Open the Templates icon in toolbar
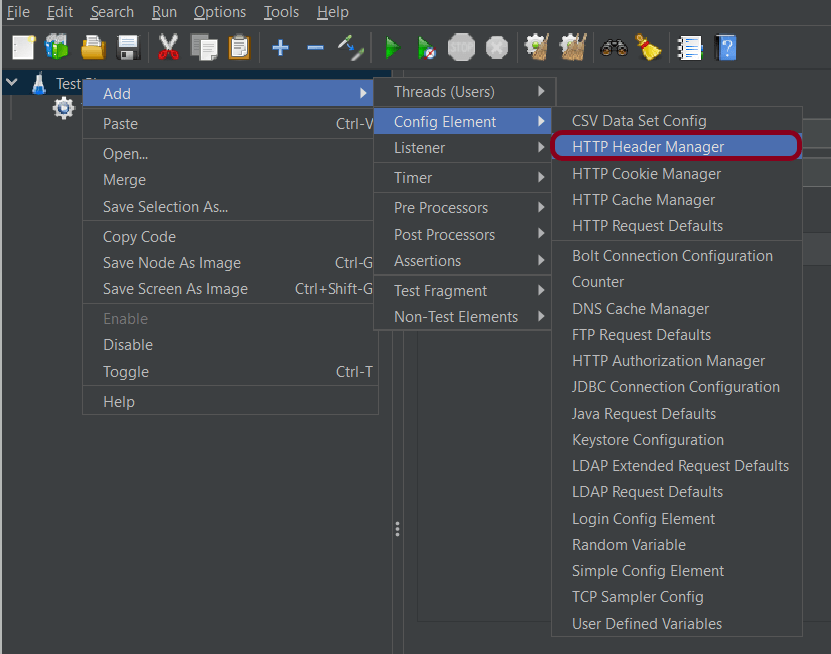This screenshot has height=654, width=831. (56, 47)
